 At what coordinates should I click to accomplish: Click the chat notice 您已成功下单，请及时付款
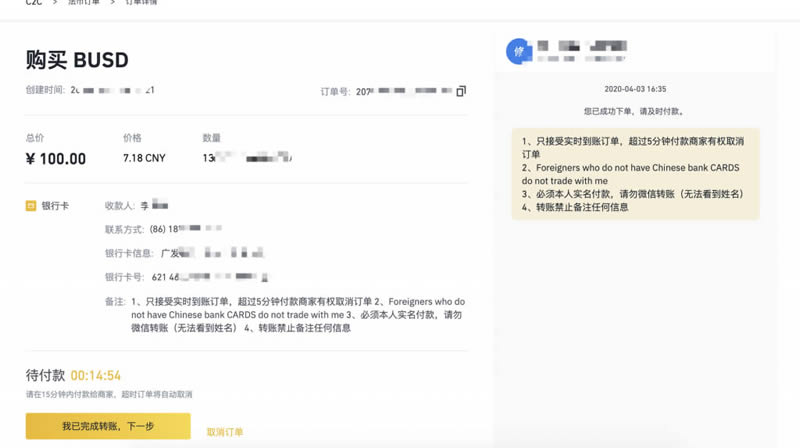(635, 111)
